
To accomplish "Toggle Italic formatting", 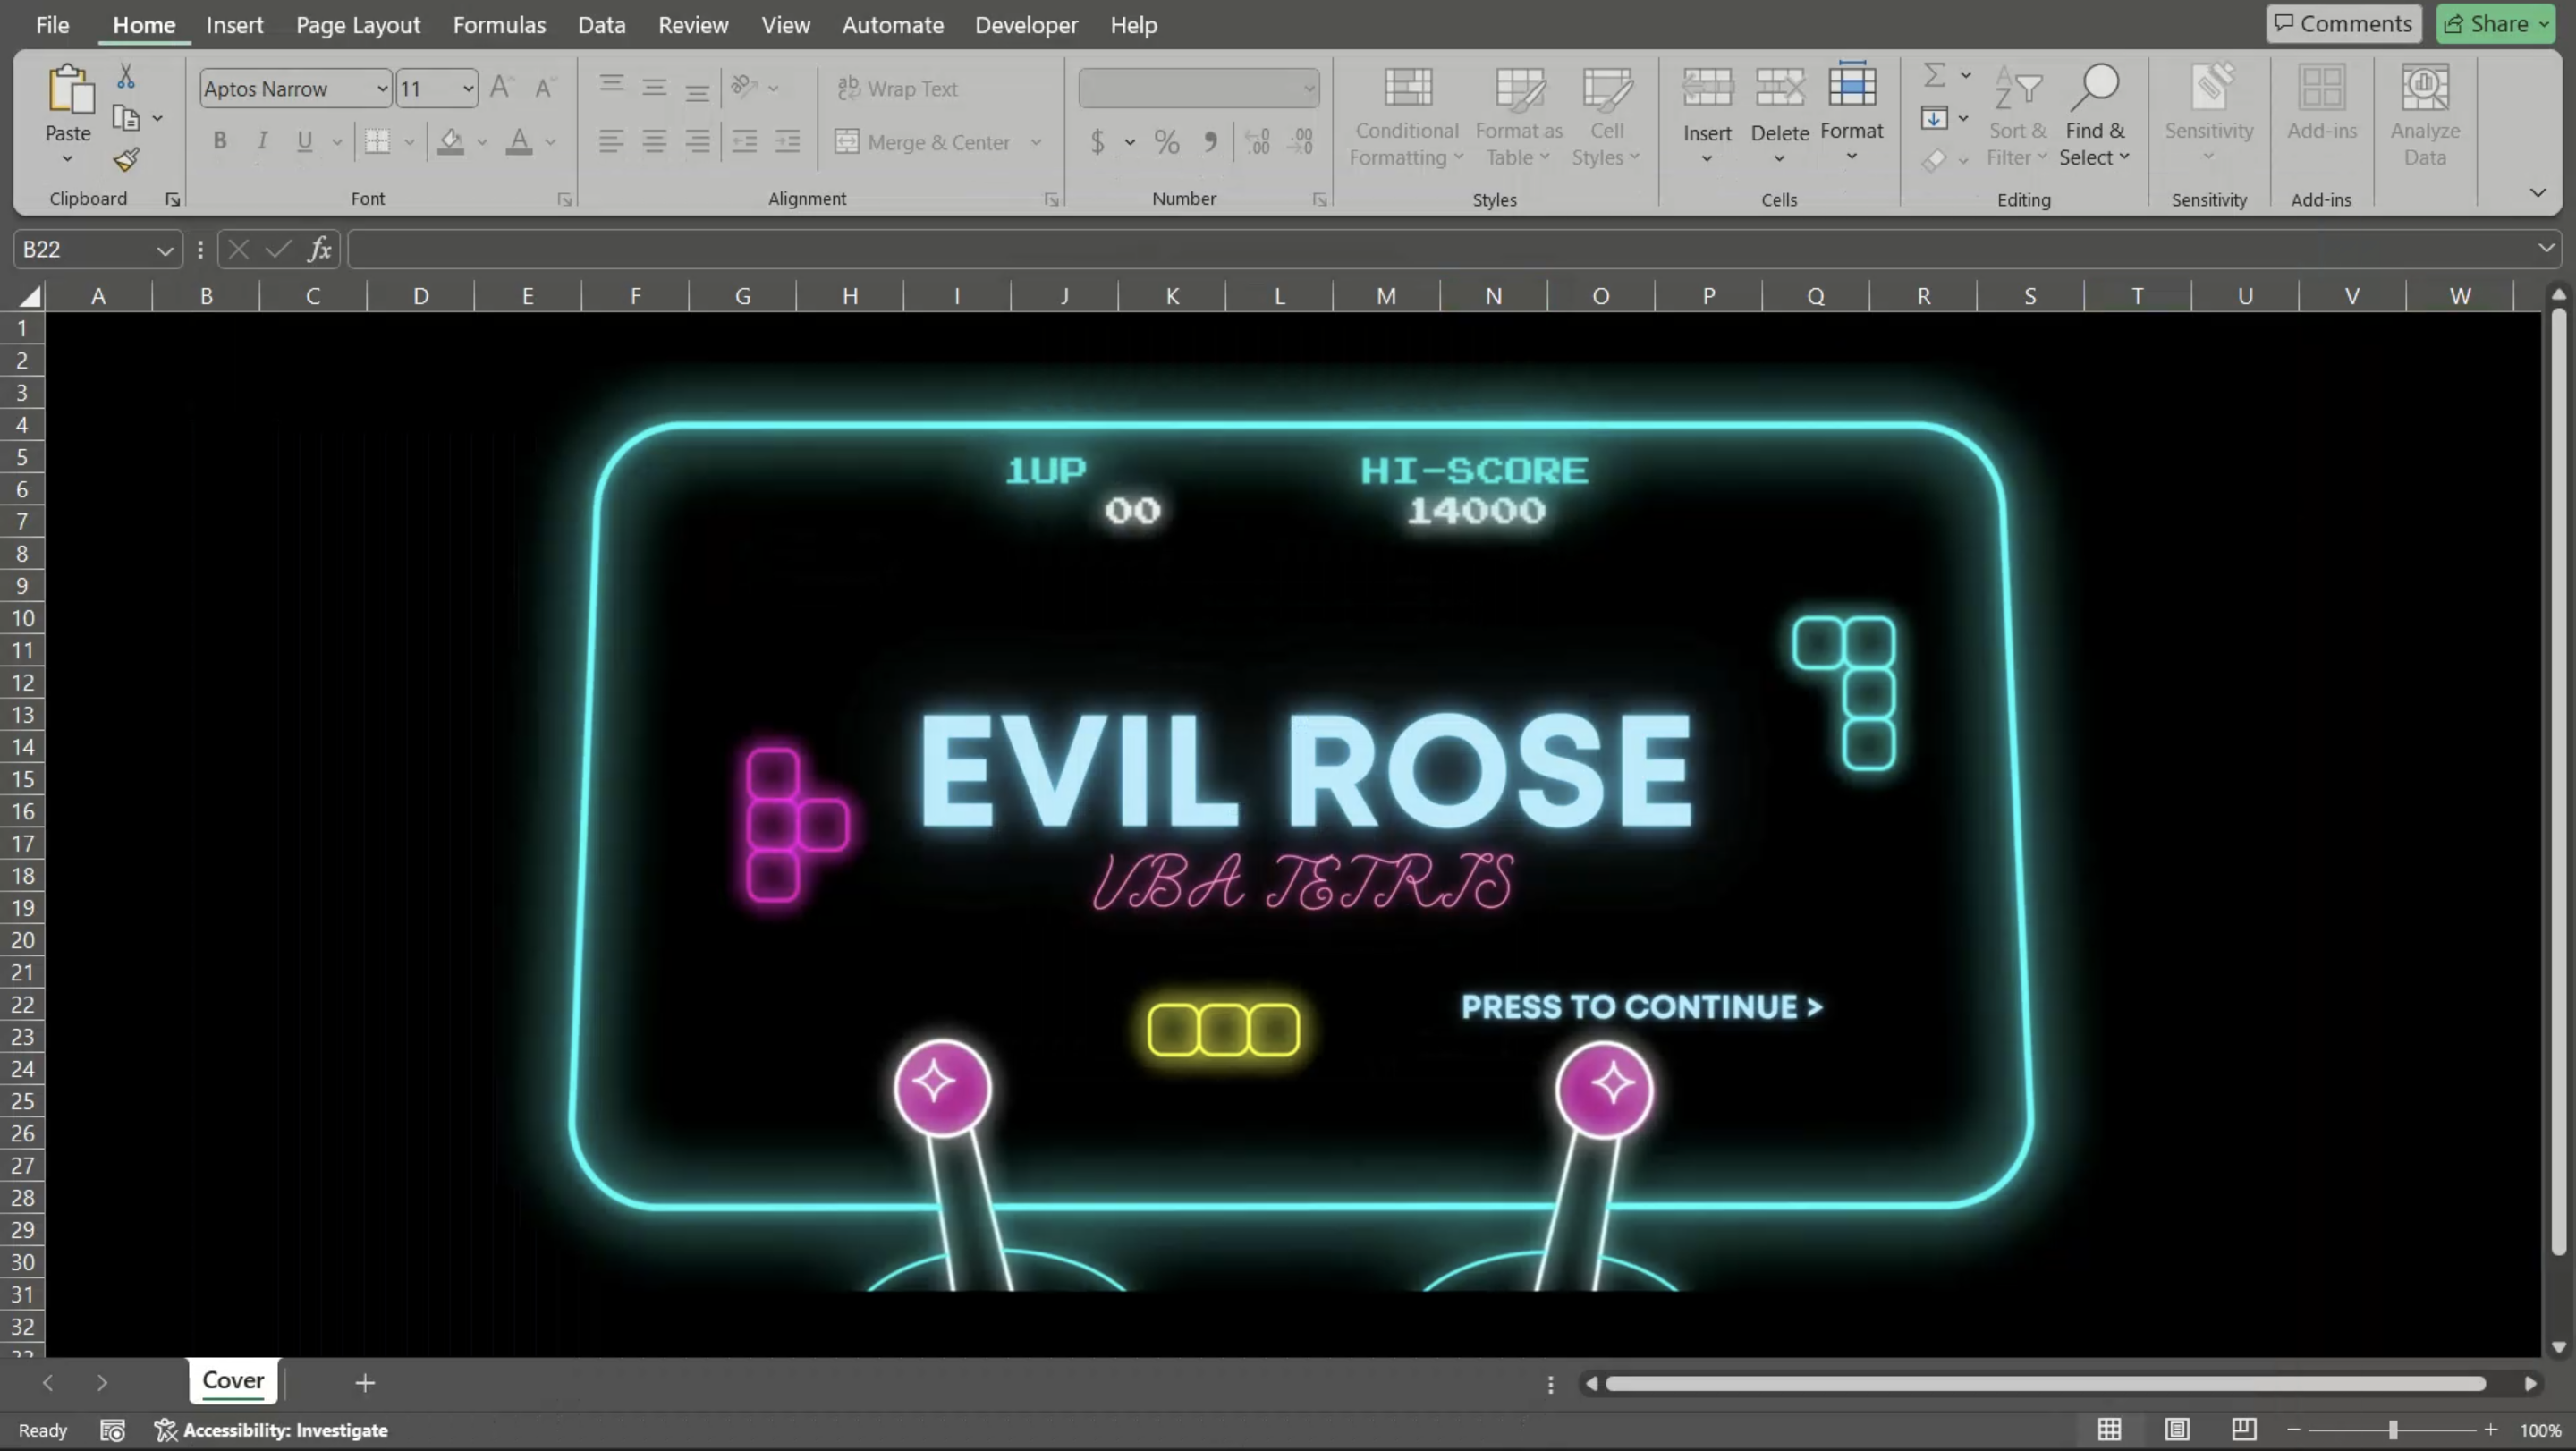I will (x=262, y=141).
